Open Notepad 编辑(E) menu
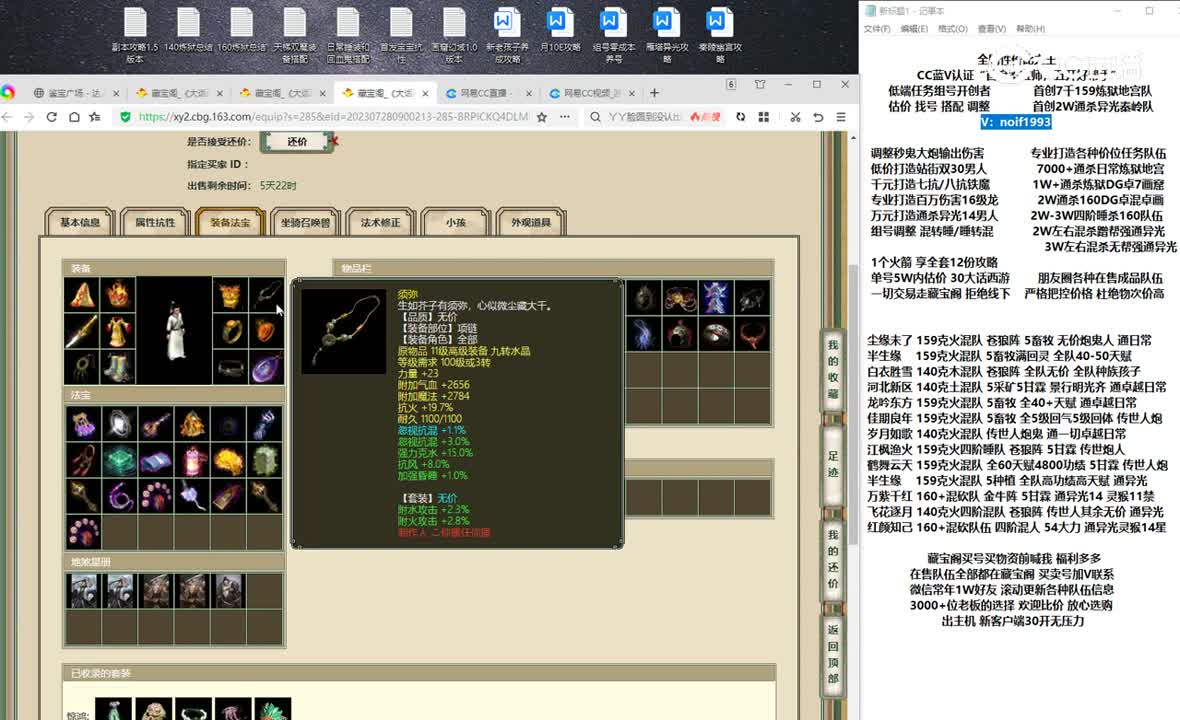 coord(914,29)
